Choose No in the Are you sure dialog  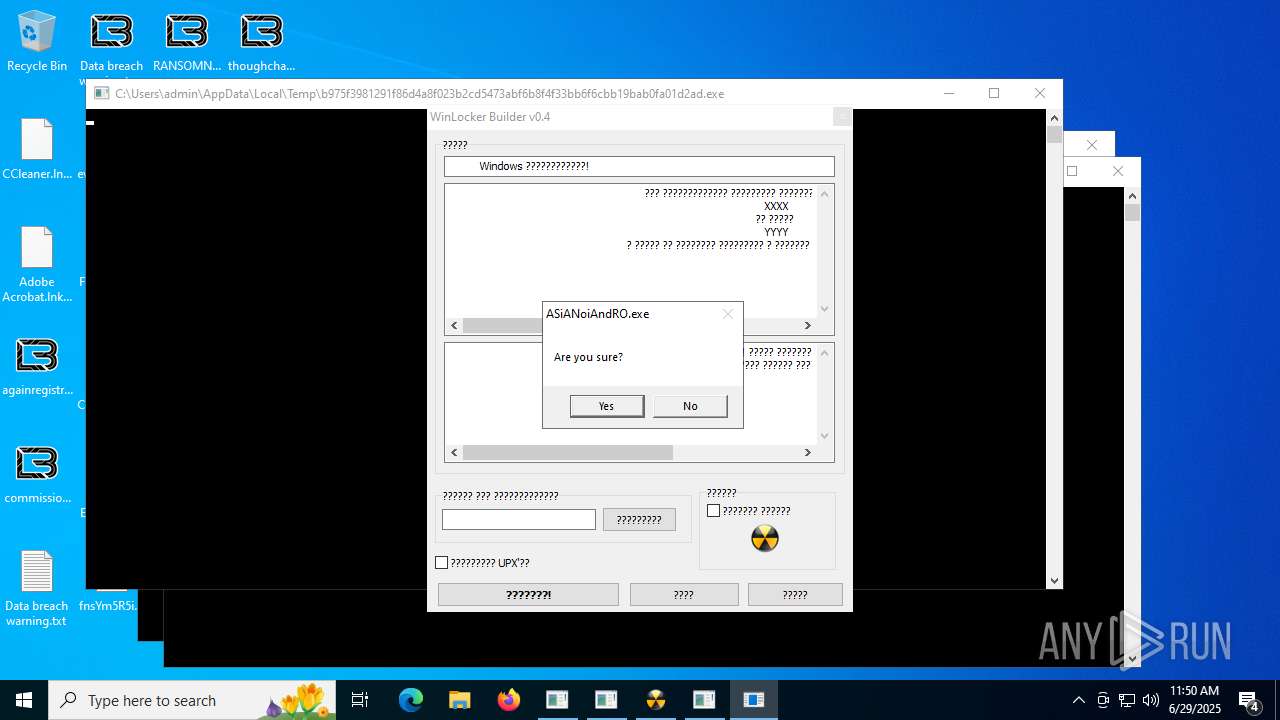pyautogui.click(x=690, y=406)
